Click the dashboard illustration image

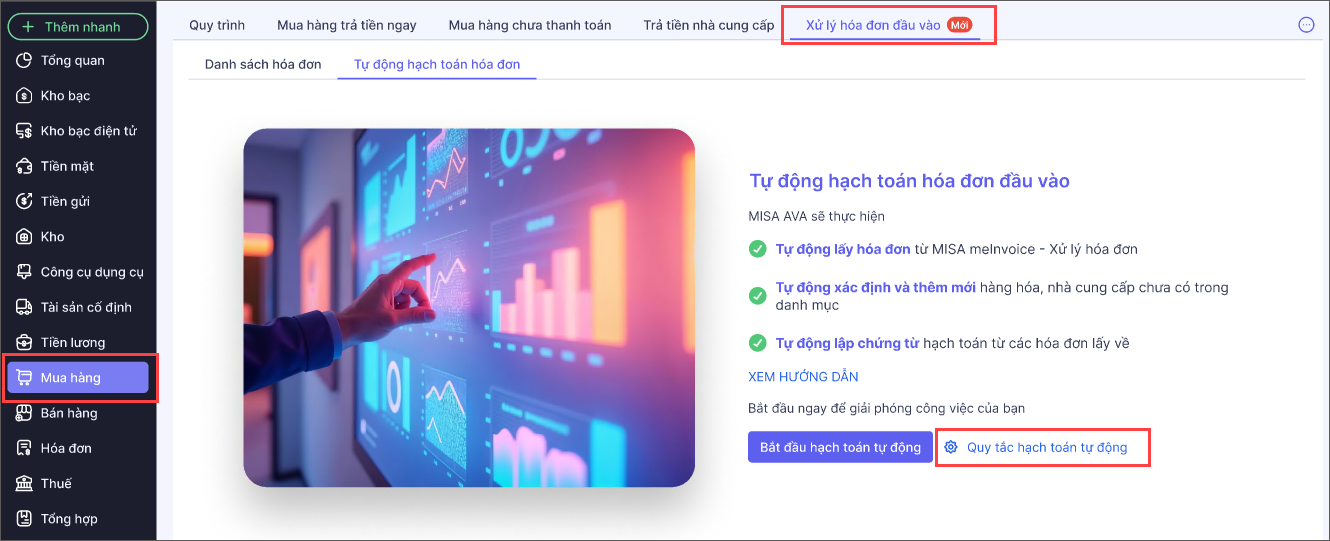(x=469, y=308)
